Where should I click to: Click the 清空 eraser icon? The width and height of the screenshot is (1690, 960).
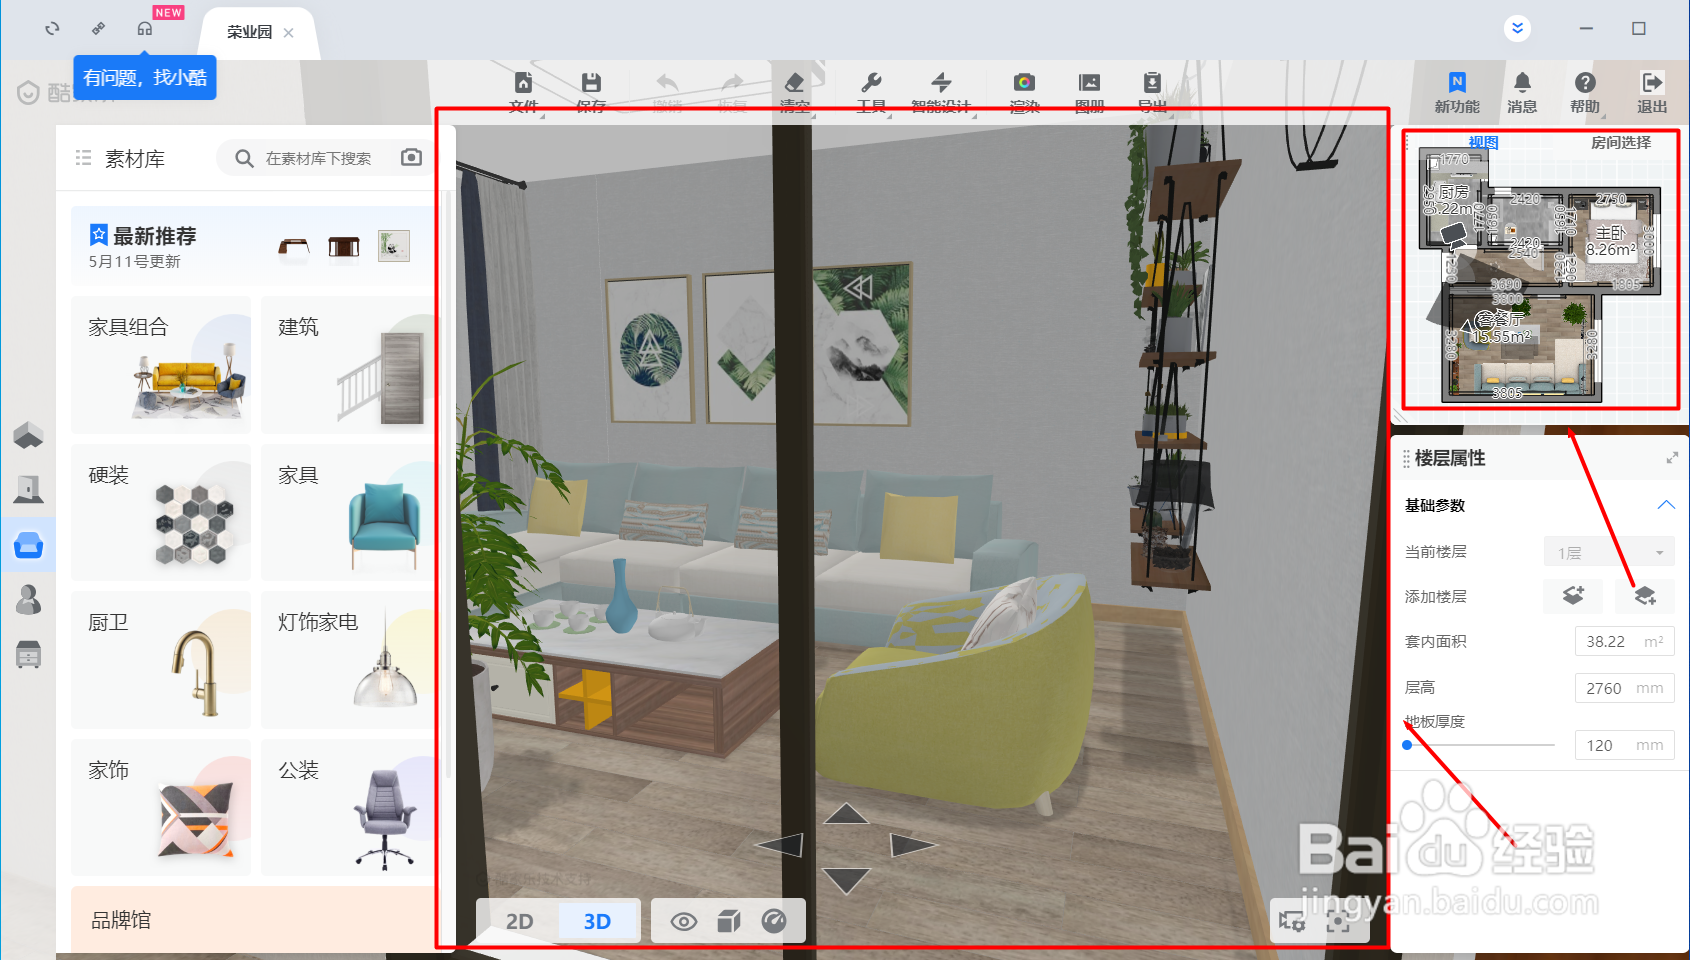[x=794, y=83]
